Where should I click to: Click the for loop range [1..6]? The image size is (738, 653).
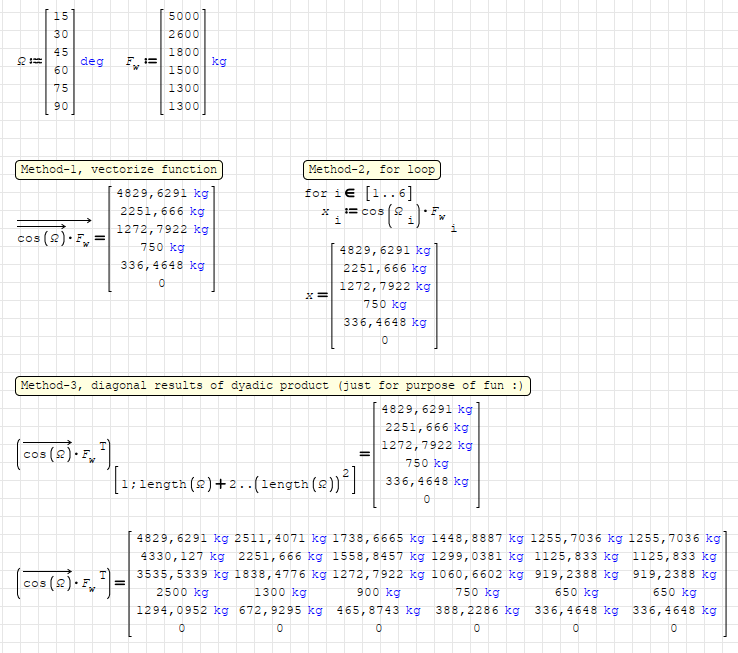387,193
